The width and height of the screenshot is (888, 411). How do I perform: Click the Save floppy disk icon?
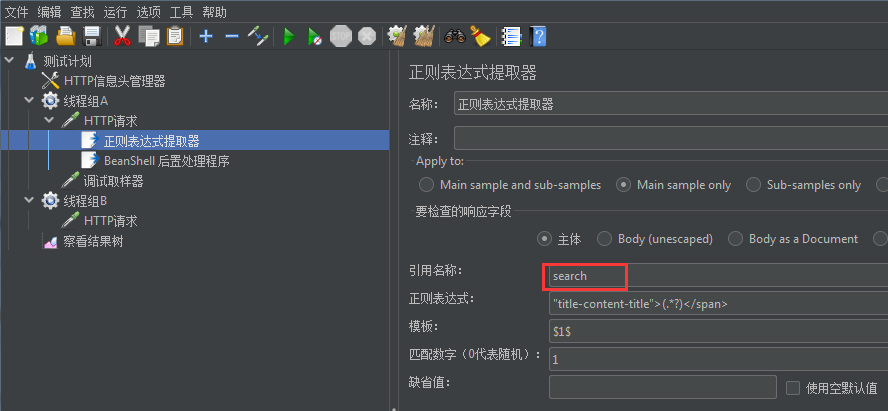click(92, 37)
